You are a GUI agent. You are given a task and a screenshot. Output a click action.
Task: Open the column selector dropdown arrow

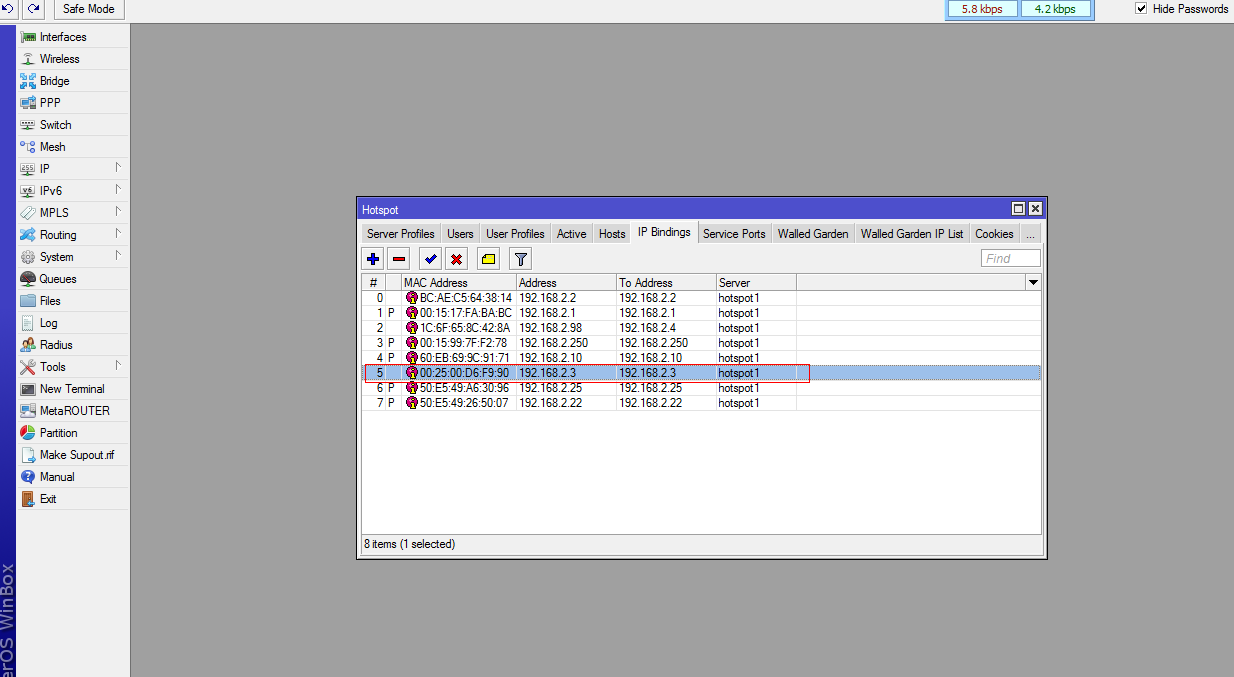[x=1033, y=283]
